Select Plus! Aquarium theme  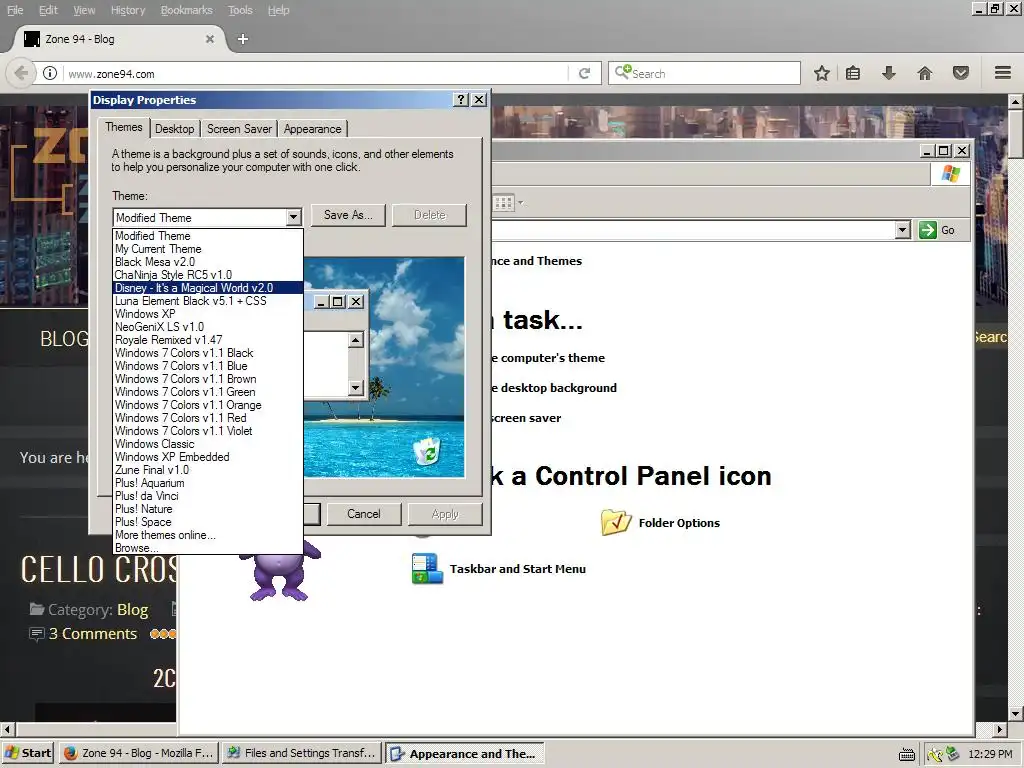pos(208,483)
